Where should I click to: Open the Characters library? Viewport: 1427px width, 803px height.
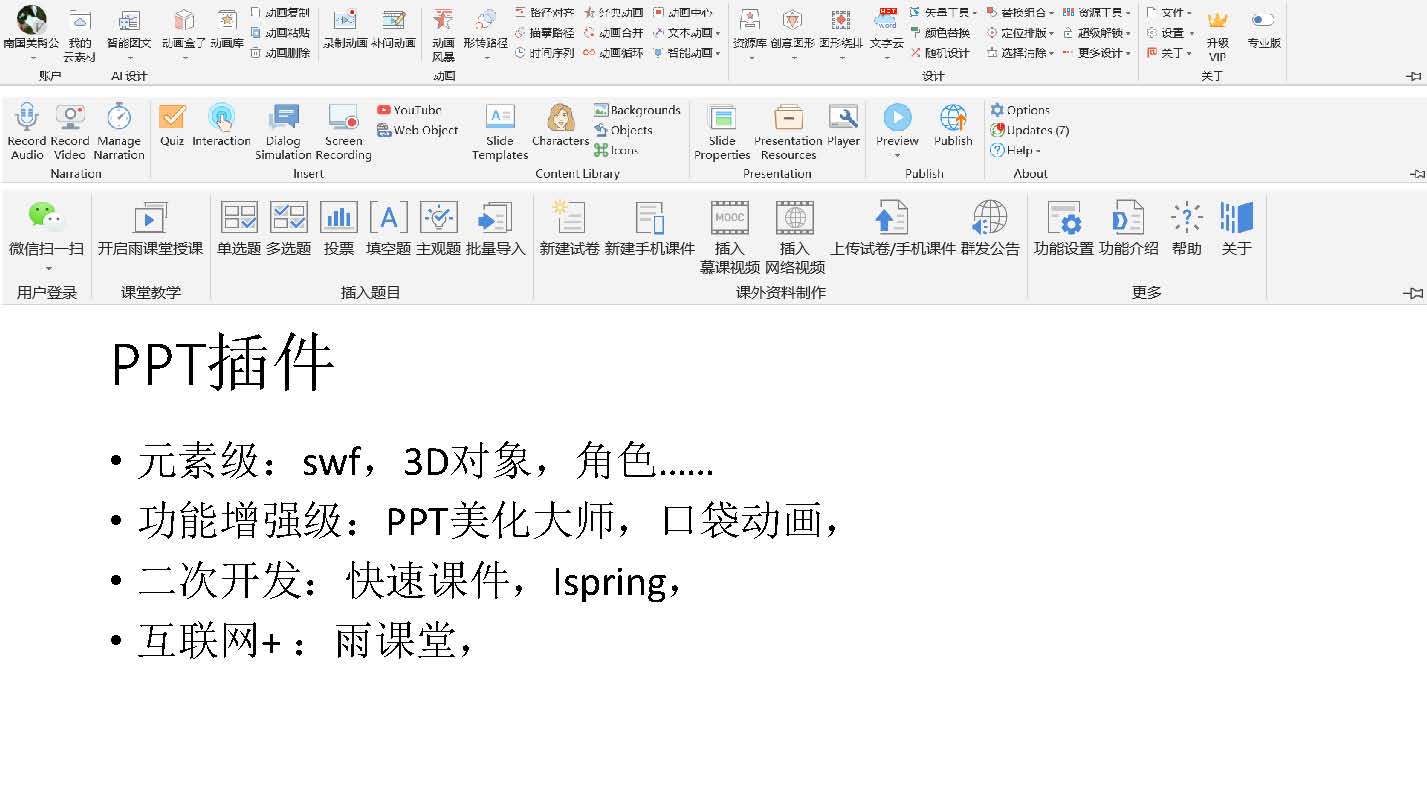(x=560, y=118)
